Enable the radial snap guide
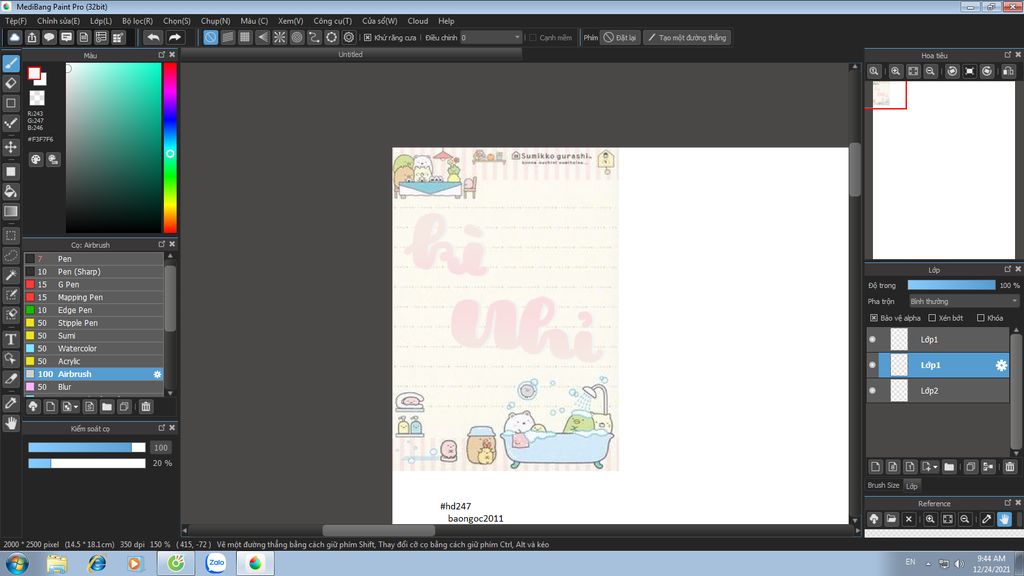 pos(280,37)
